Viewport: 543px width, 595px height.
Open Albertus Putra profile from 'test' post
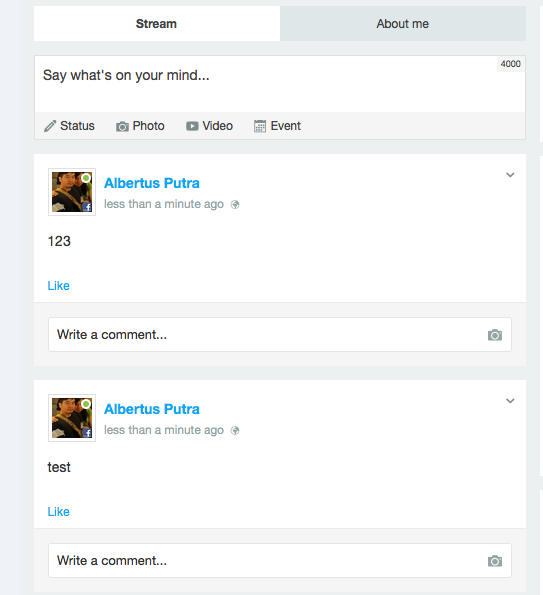[x=152, y=409]
